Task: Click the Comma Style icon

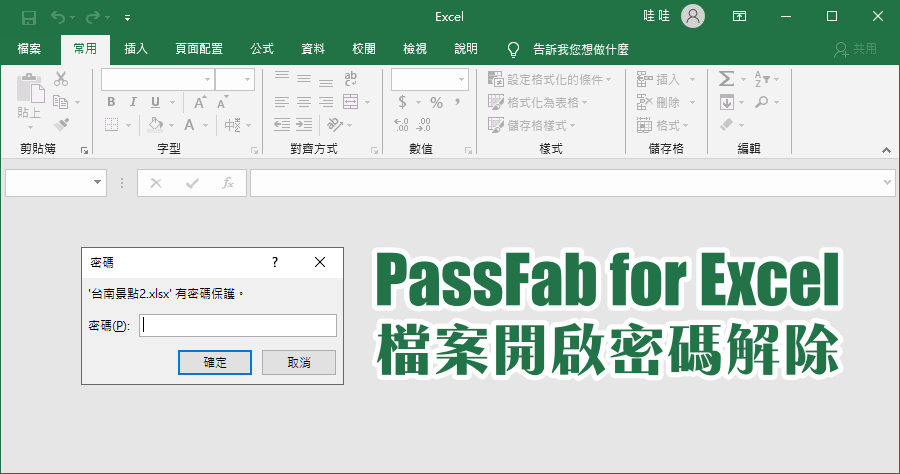Action: (x=457, y=102)
